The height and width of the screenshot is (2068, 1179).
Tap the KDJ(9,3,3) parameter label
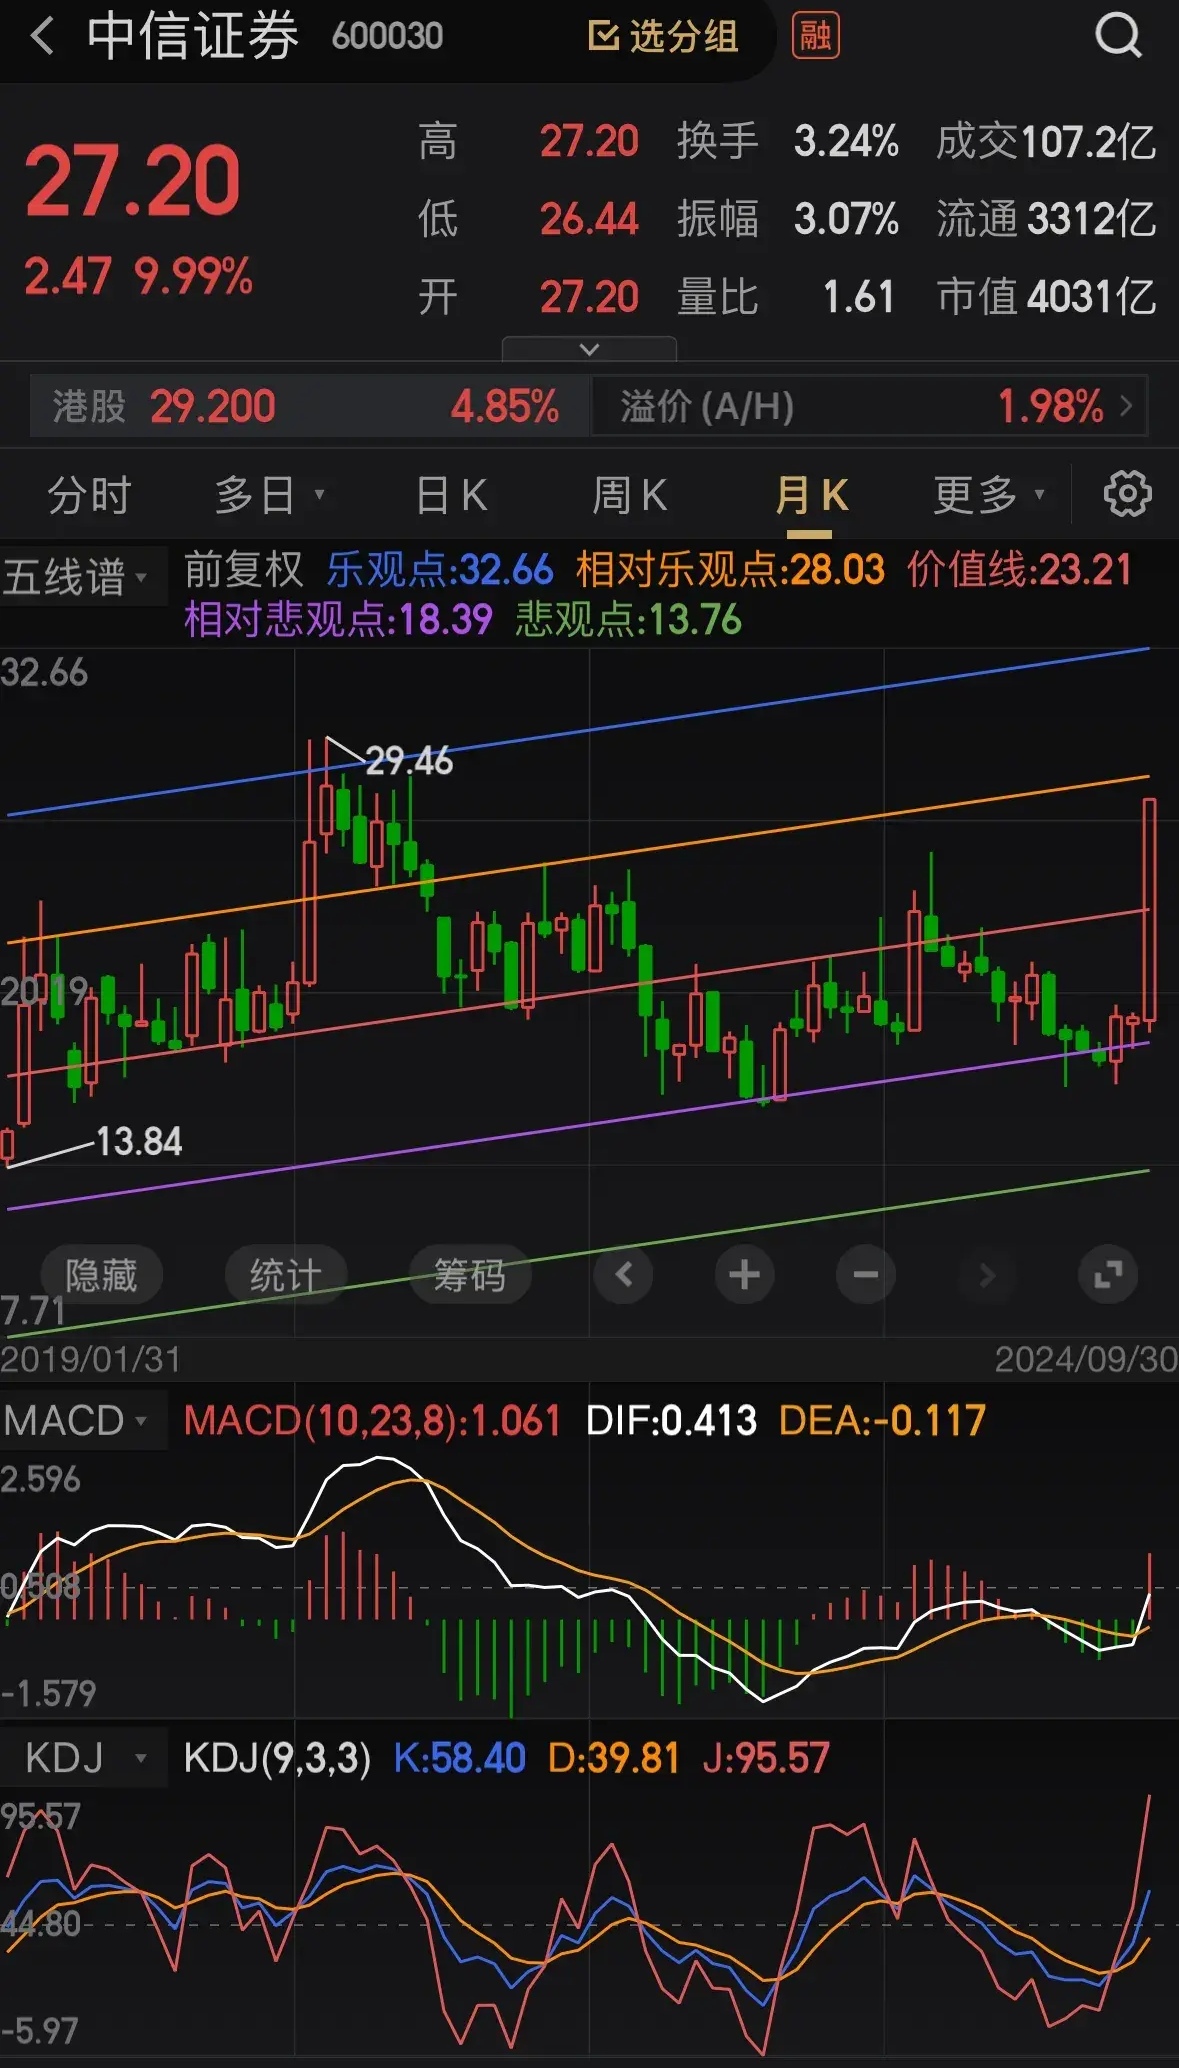(x=277, y=1758)
